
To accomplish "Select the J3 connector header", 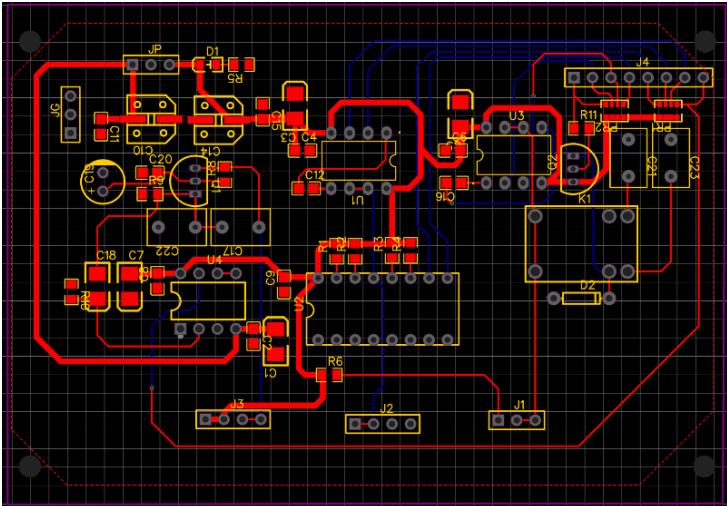I will point(233,419).
